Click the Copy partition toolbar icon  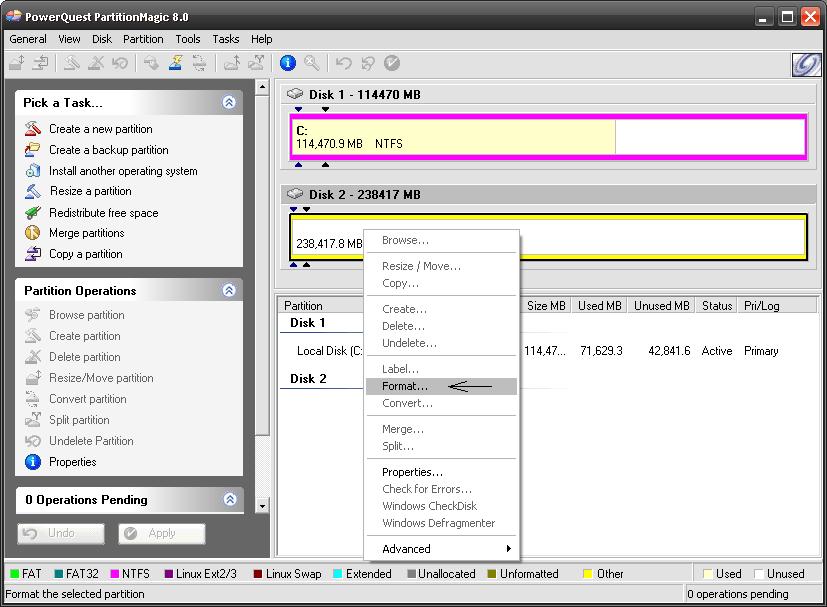pos(41,63)
